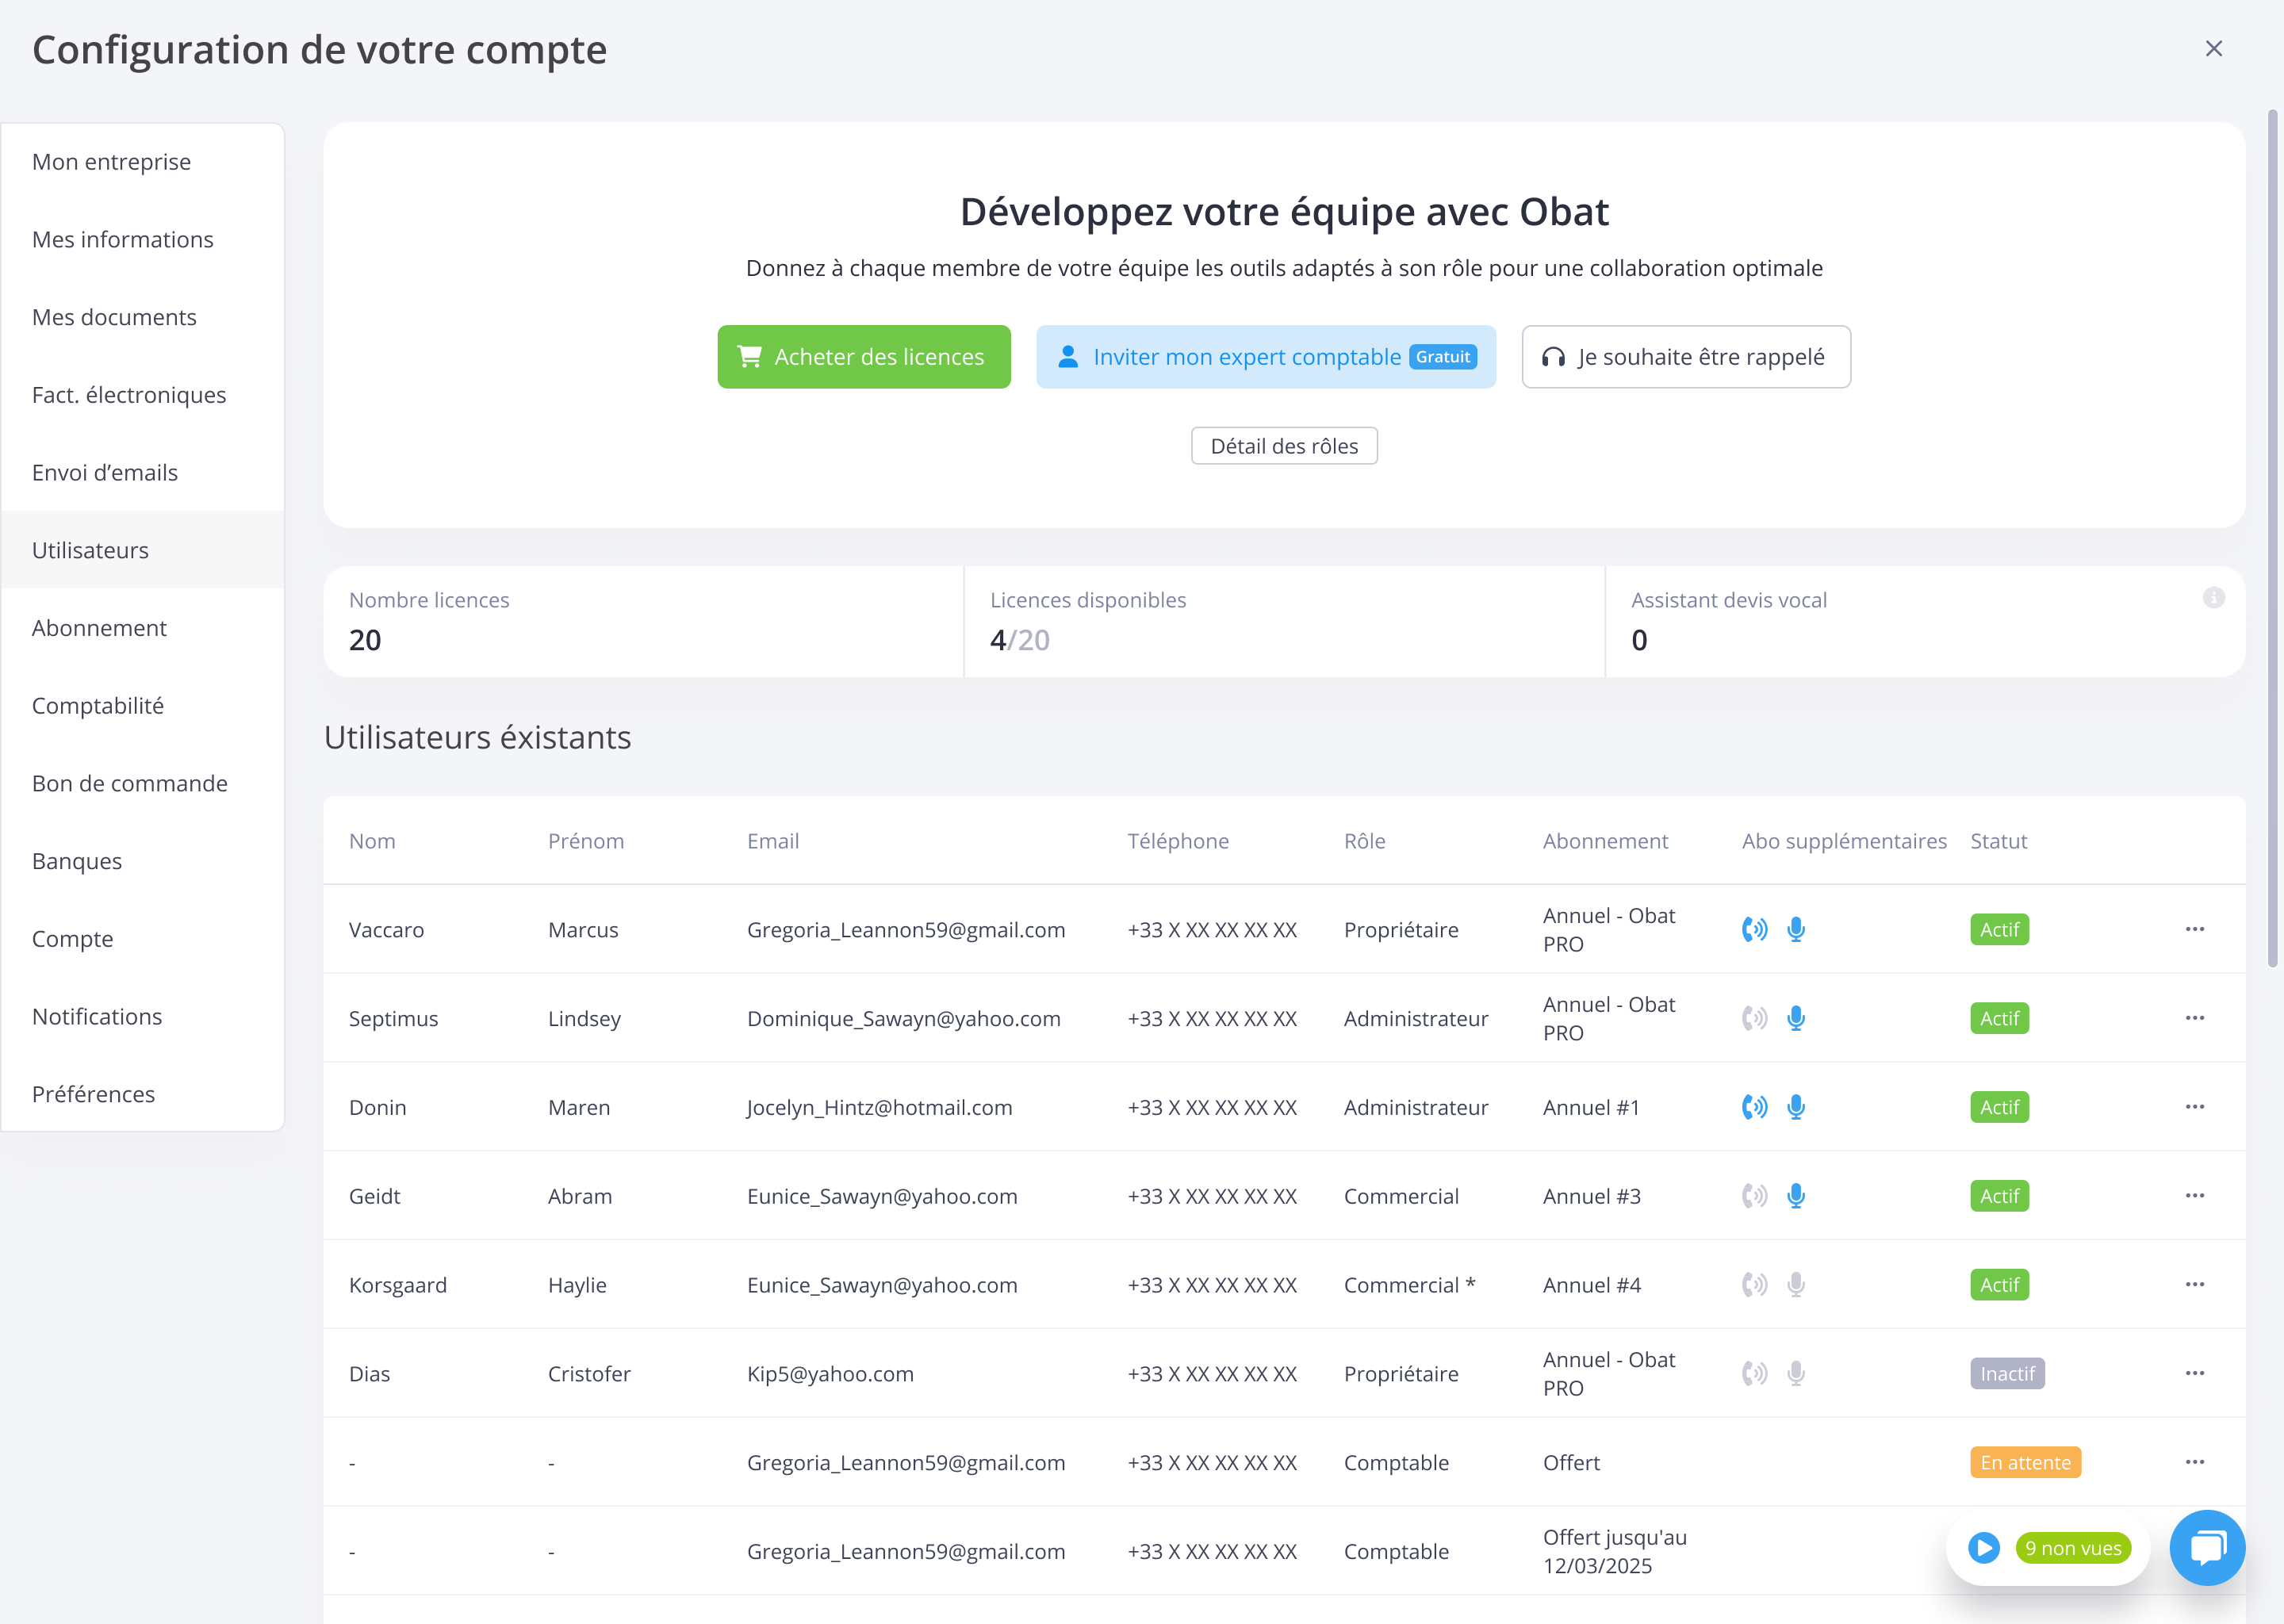The width and height of the screenshot is (2284, 1624).
Task: Click microphone icon in Korsgaard's row
Action: [1796, 1285]
